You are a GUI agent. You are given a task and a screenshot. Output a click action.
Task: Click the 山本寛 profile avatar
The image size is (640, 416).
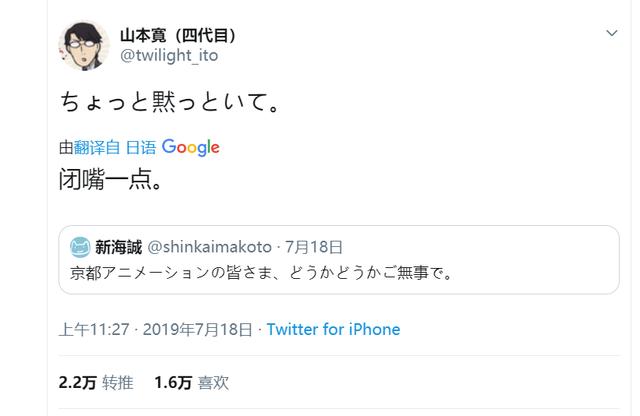coord(84,45)
